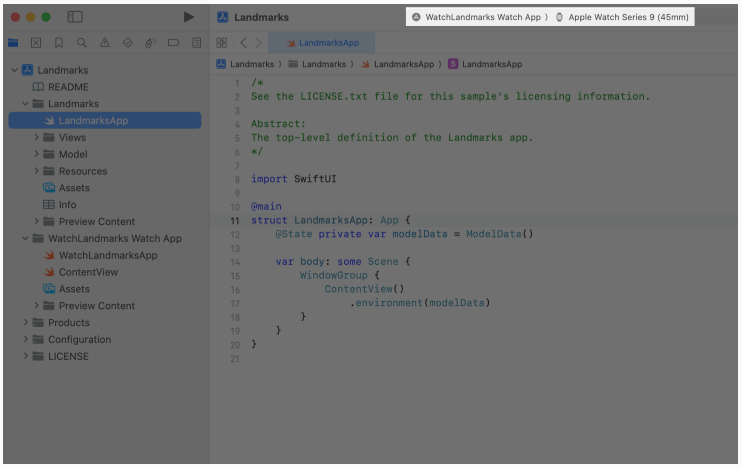Click the '@main' attribute in code
742x468 pixels.
[266, 206]
